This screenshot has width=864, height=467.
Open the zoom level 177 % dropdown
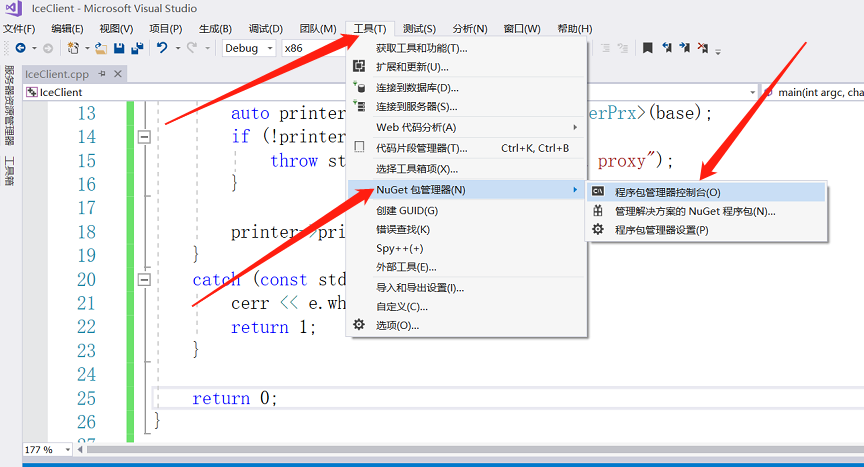(x=68, y=449)
